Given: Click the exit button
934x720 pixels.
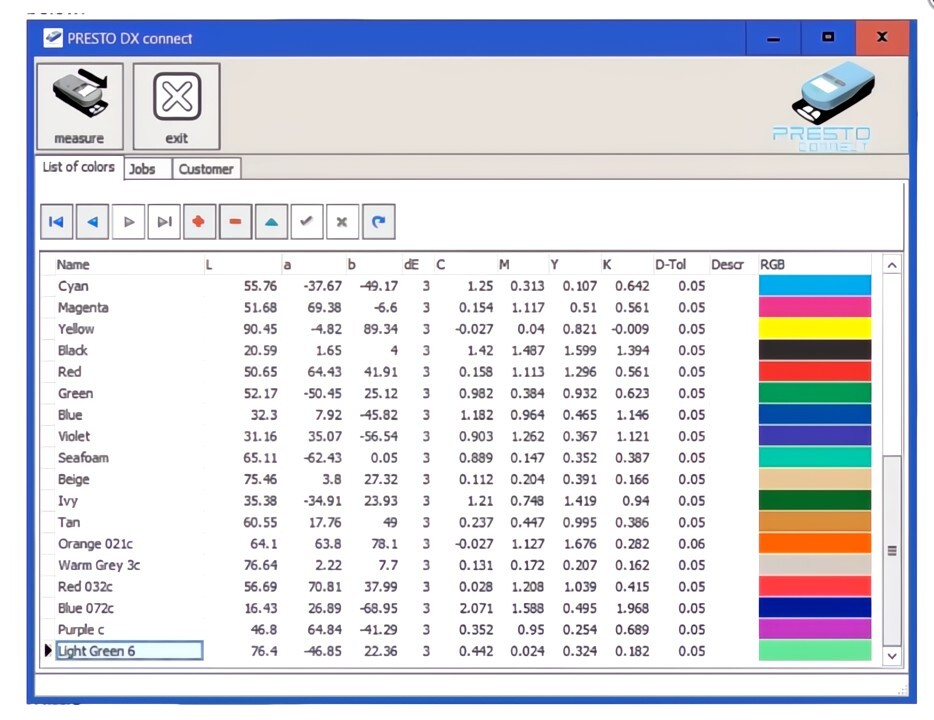Looking at the screenshot, I should coord(176,105).
